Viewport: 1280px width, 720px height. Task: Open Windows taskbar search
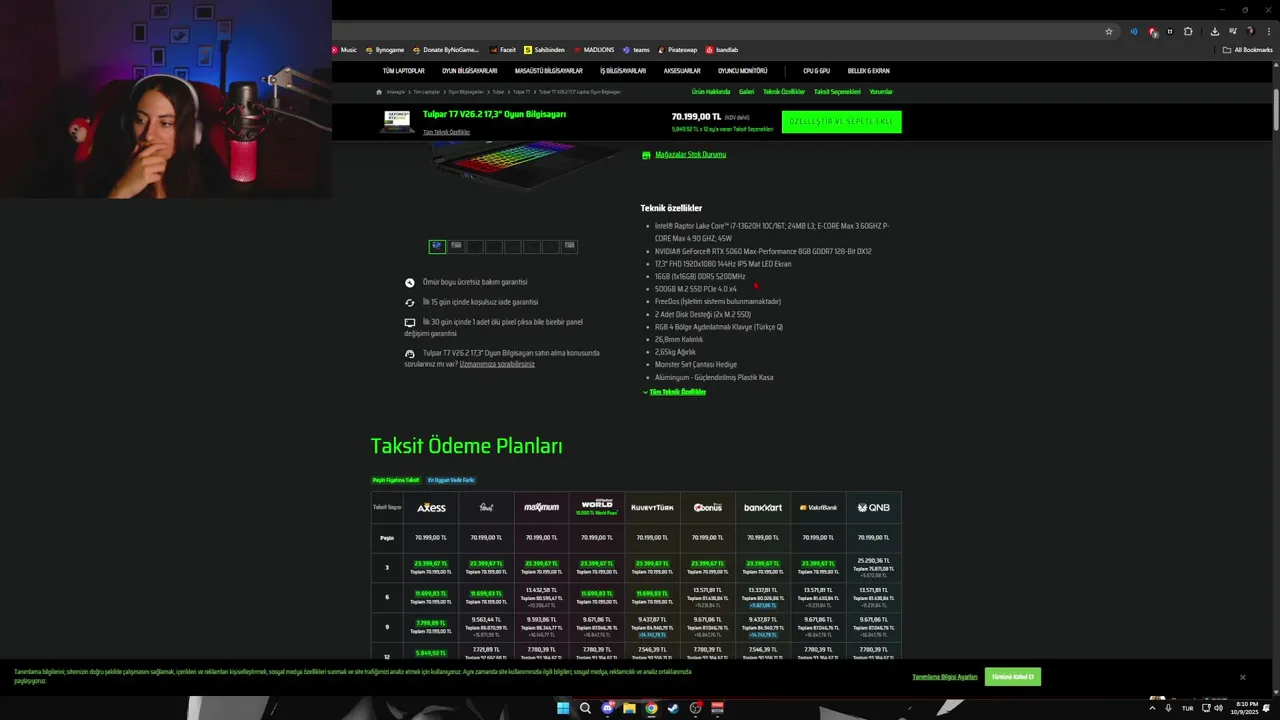[585, 708]
